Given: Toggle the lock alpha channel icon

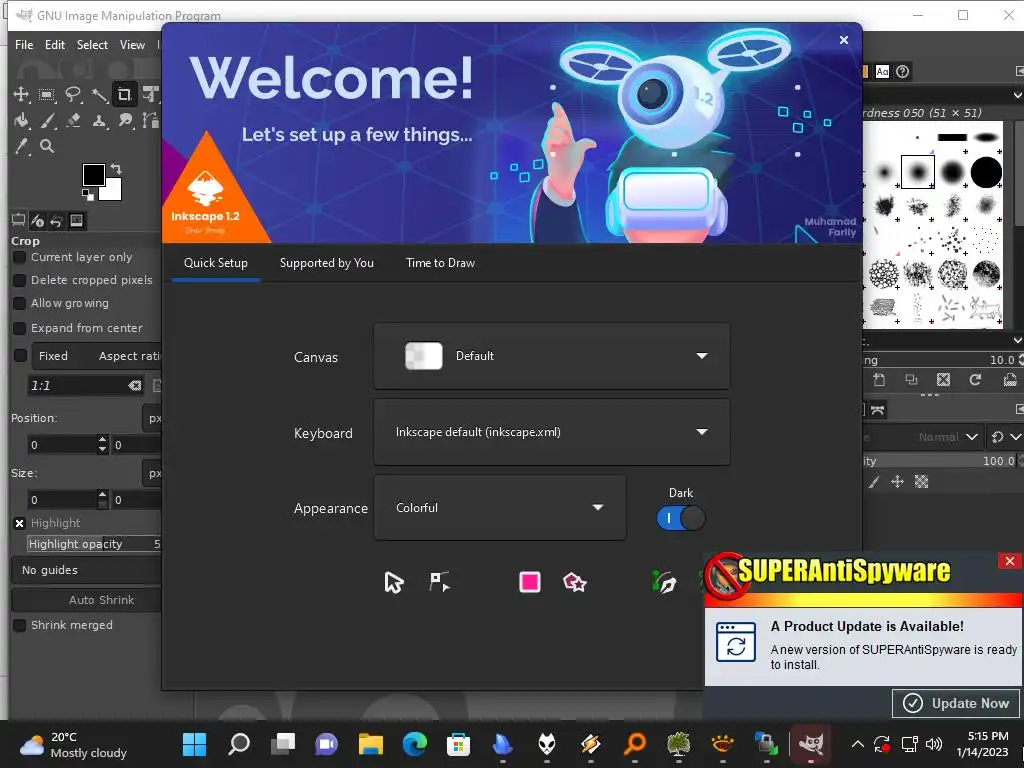Looking at the screenshot, I should [x=921, y=482].
